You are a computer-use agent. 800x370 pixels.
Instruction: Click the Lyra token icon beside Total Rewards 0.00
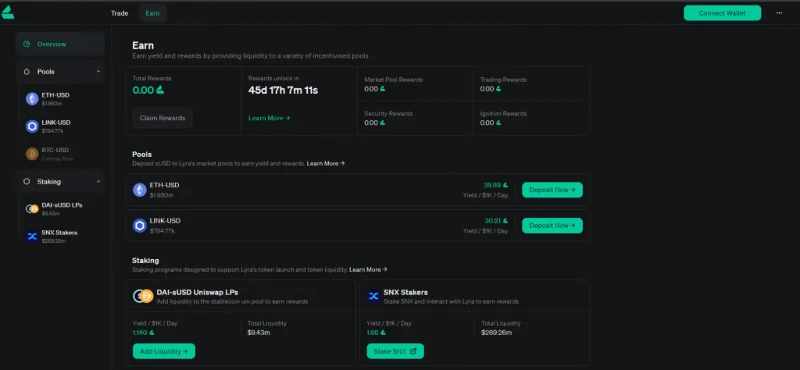(160, 90)
